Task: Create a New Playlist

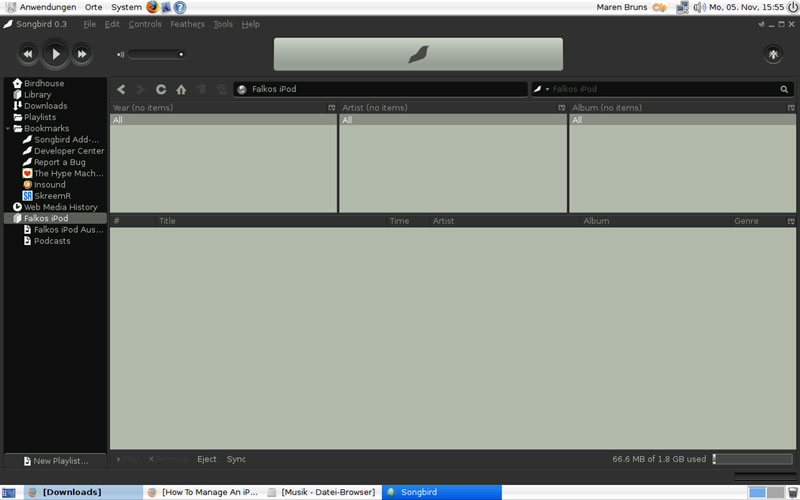Action: (55, 461)
